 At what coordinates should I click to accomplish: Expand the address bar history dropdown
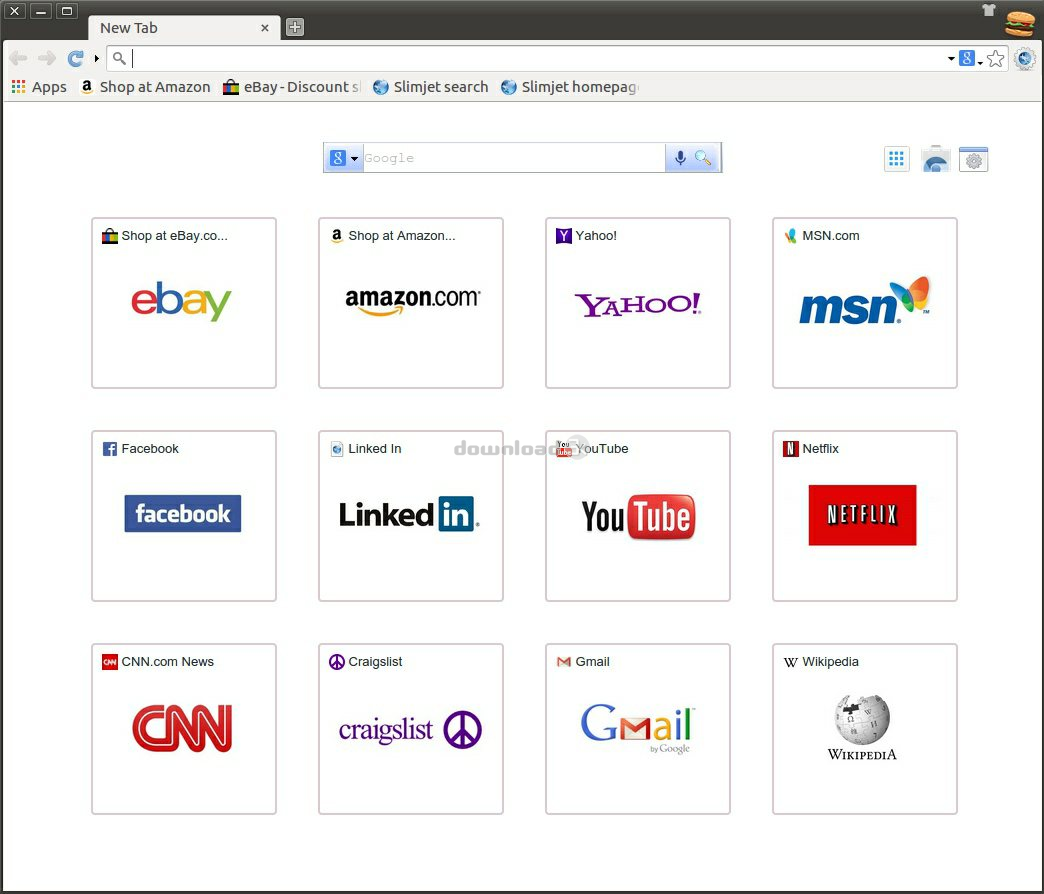coord(951,58)
